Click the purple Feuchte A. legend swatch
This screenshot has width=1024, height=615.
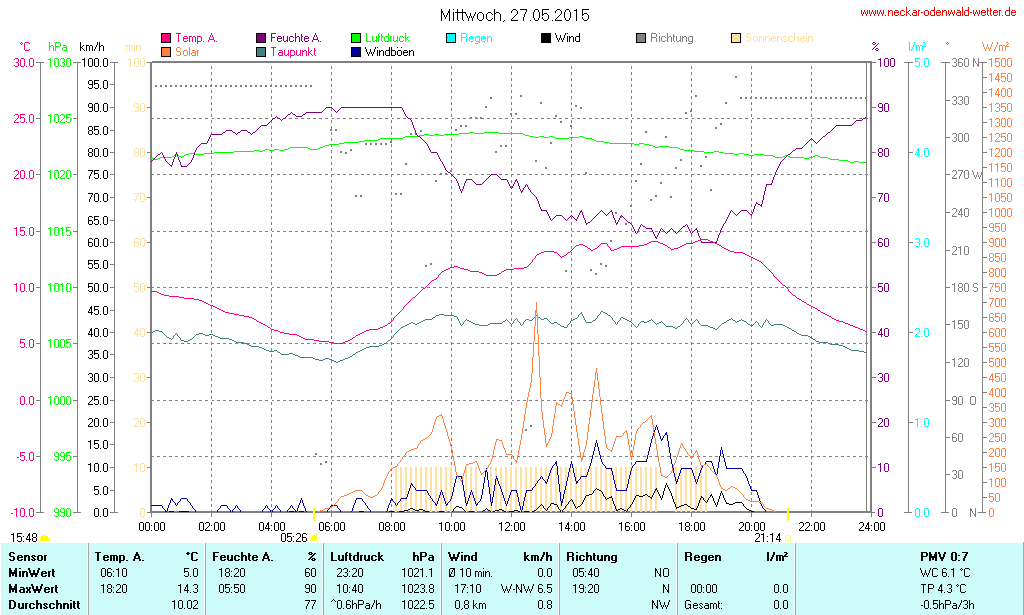click(262, 38)
